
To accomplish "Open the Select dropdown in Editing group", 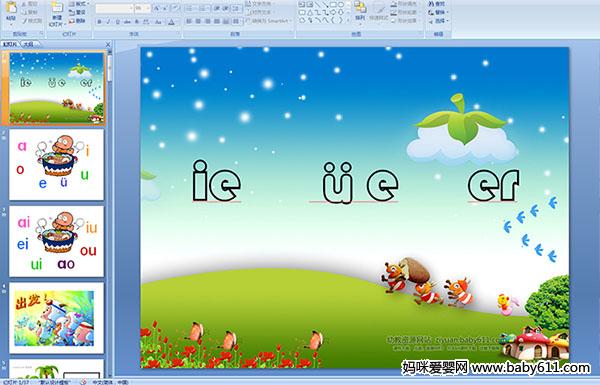I will 439,21.
